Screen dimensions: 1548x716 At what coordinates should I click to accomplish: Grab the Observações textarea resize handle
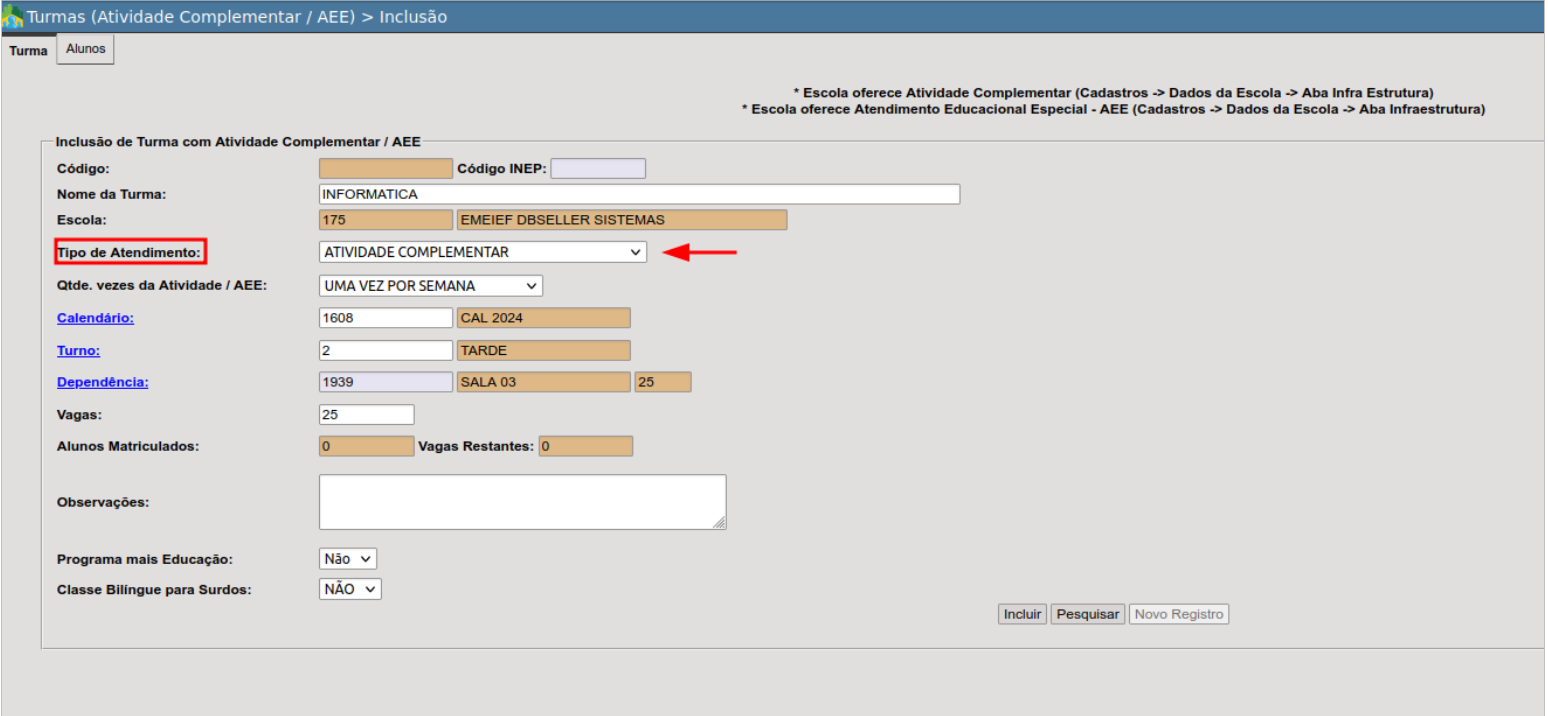click(x=720, y=523)
